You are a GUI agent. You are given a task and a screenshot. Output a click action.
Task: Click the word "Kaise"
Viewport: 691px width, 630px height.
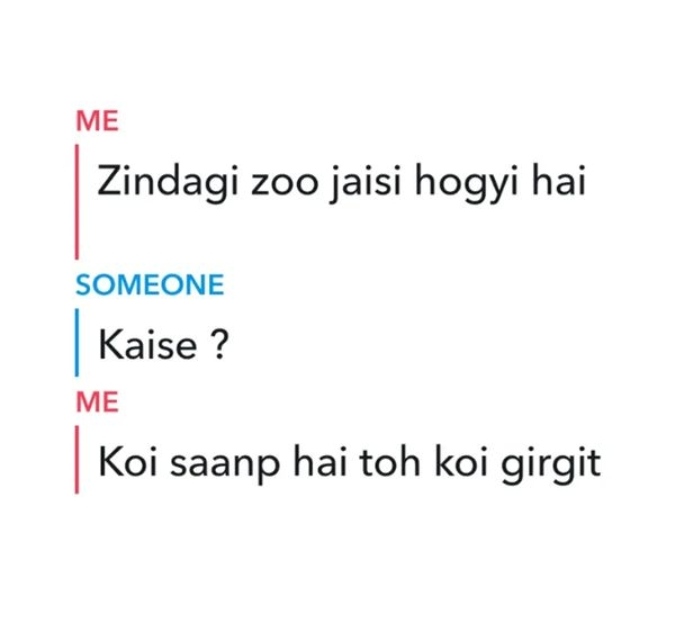coord(148,344)
